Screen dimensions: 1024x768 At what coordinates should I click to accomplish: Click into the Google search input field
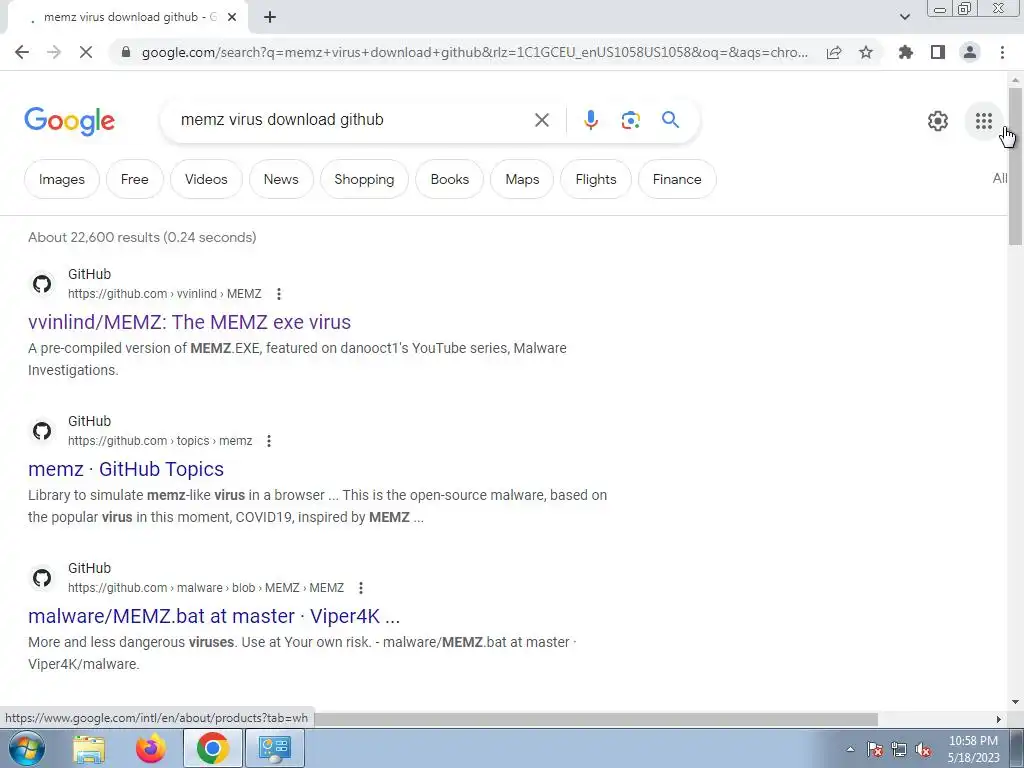point(353,120)
